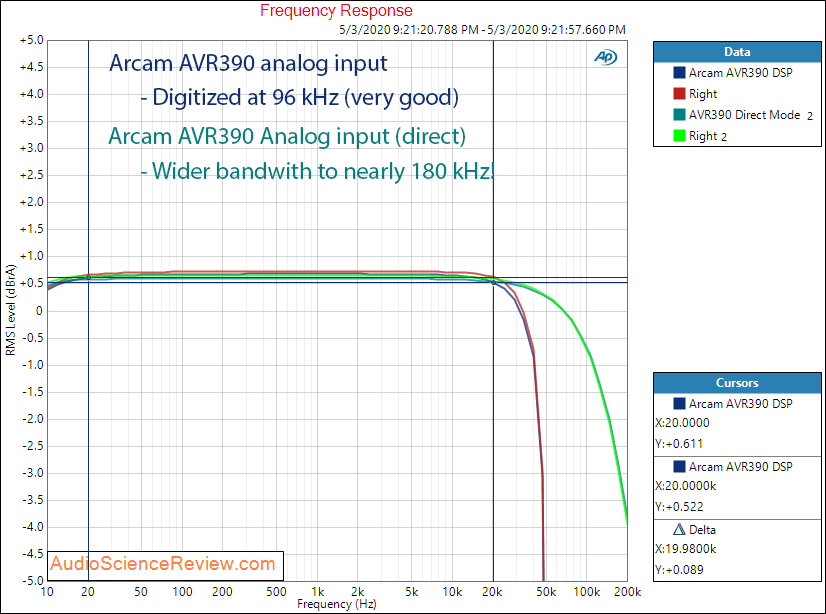Click the "+2.5" label on the level axis
Screen dimensions: 826x614
(32, 175)
